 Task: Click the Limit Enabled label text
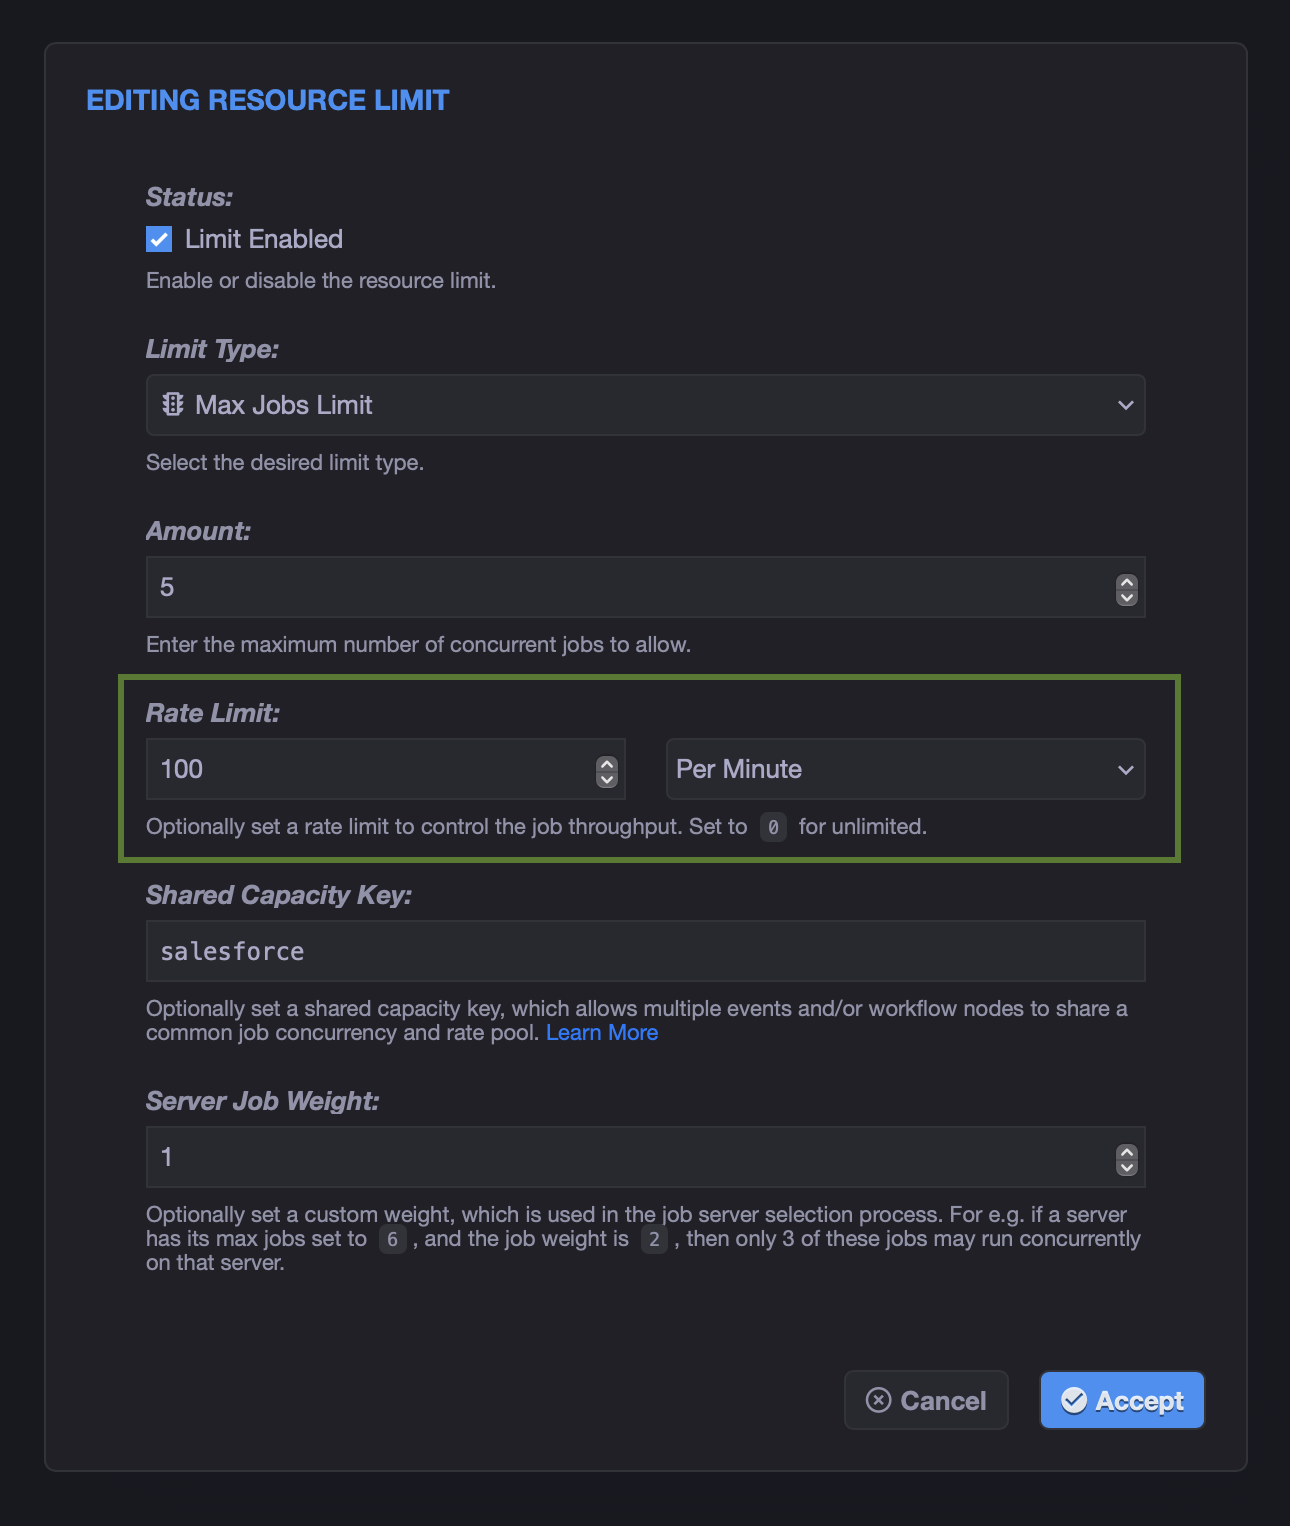(x=264, y=239)
